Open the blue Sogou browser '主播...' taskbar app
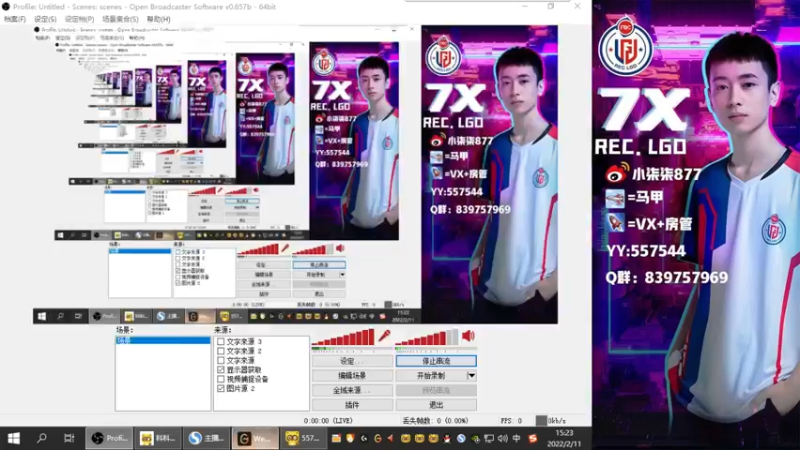800x450 pixels. (206, 438)
